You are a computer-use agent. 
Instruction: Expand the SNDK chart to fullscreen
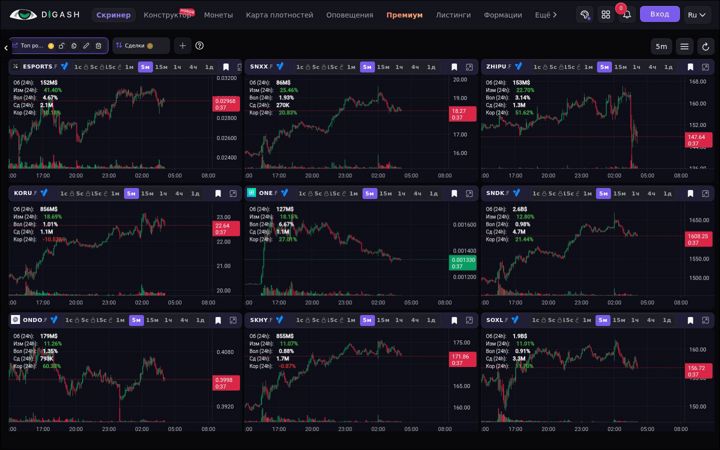tap(705, 194)
